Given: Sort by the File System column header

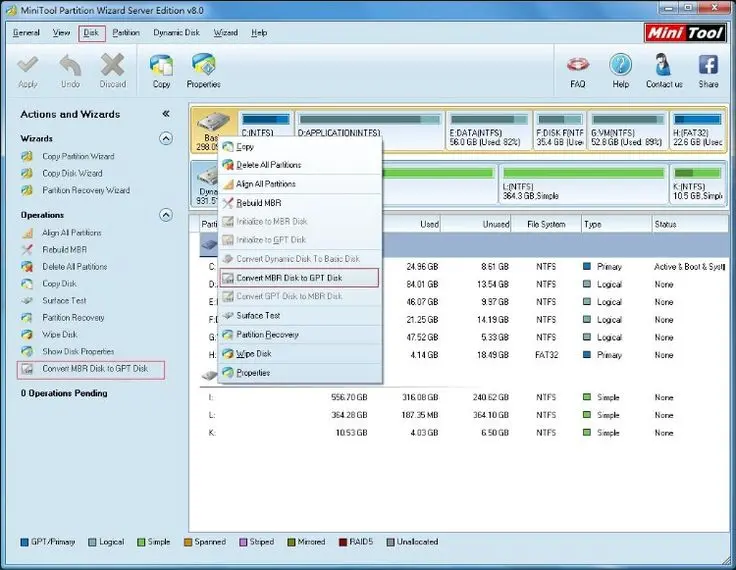Looking at the screenshot, I should [546, 224].
